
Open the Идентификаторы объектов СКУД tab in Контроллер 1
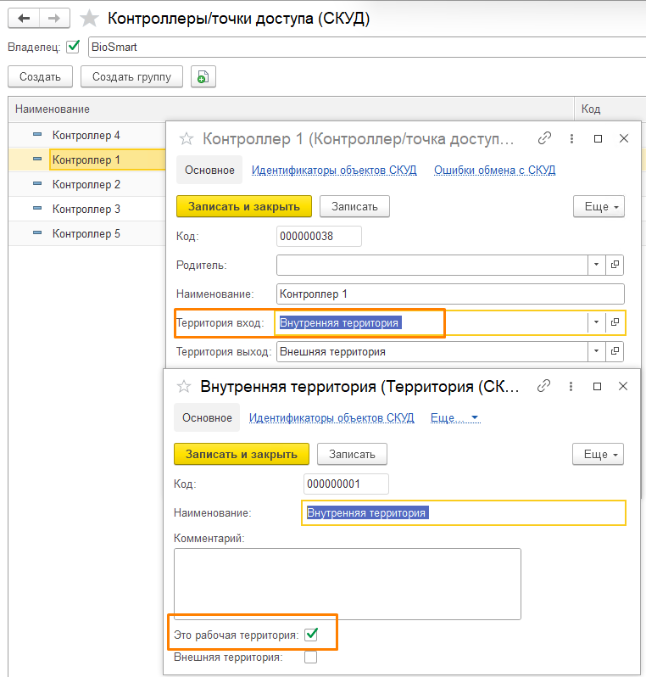pyautogui.click(x=333, y=170)
